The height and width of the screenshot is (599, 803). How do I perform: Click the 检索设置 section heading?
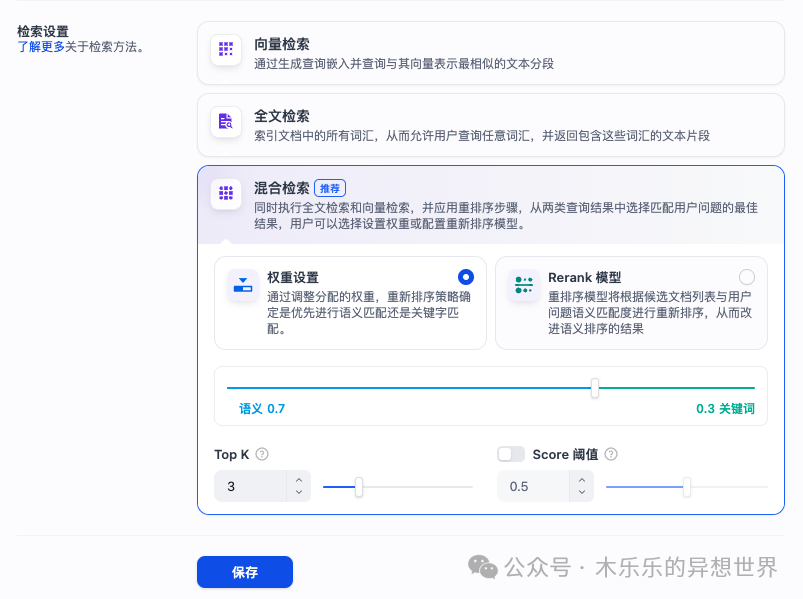(43, 31)
